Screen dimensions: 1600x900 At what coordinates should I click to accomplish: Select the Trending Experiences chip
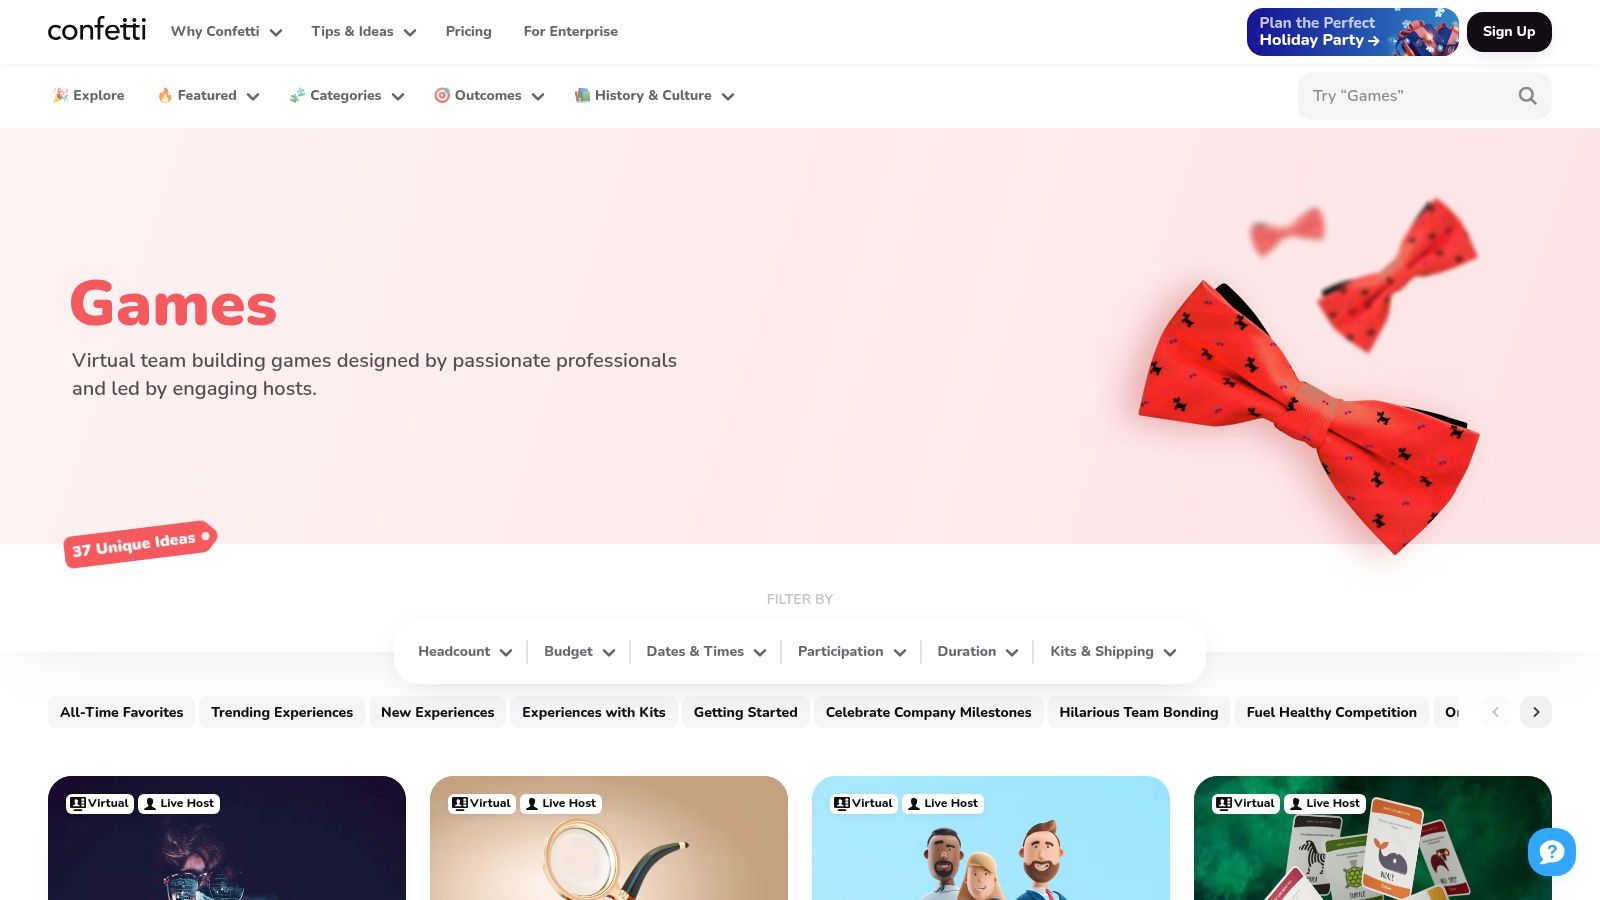(x=282, y=712)
